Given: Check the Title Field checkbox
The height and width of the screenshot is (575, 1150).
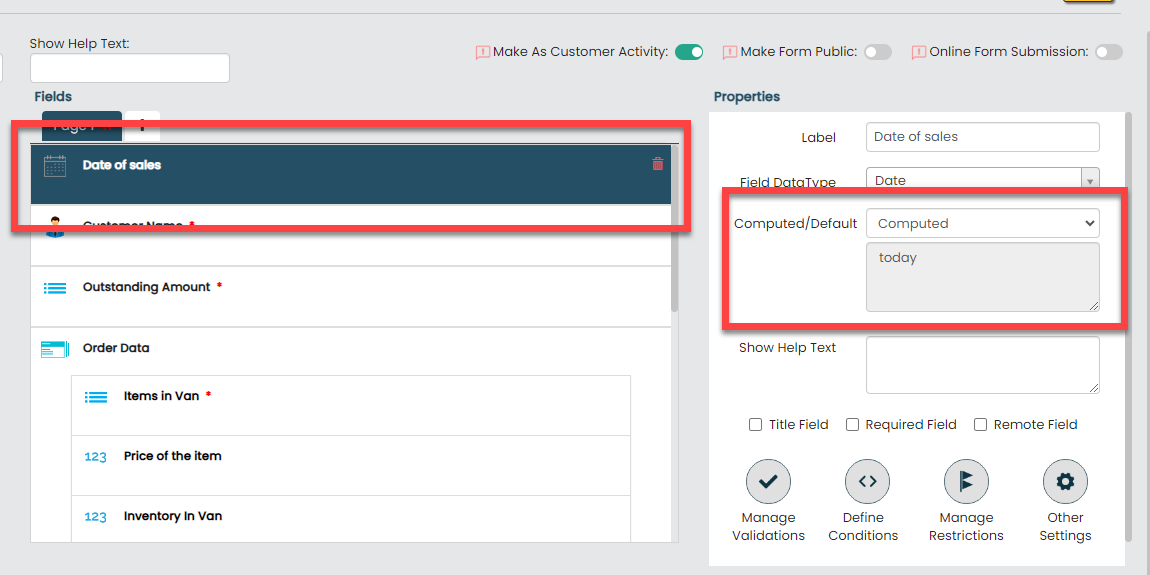Looking at the screenshot, I should (756, 425).
